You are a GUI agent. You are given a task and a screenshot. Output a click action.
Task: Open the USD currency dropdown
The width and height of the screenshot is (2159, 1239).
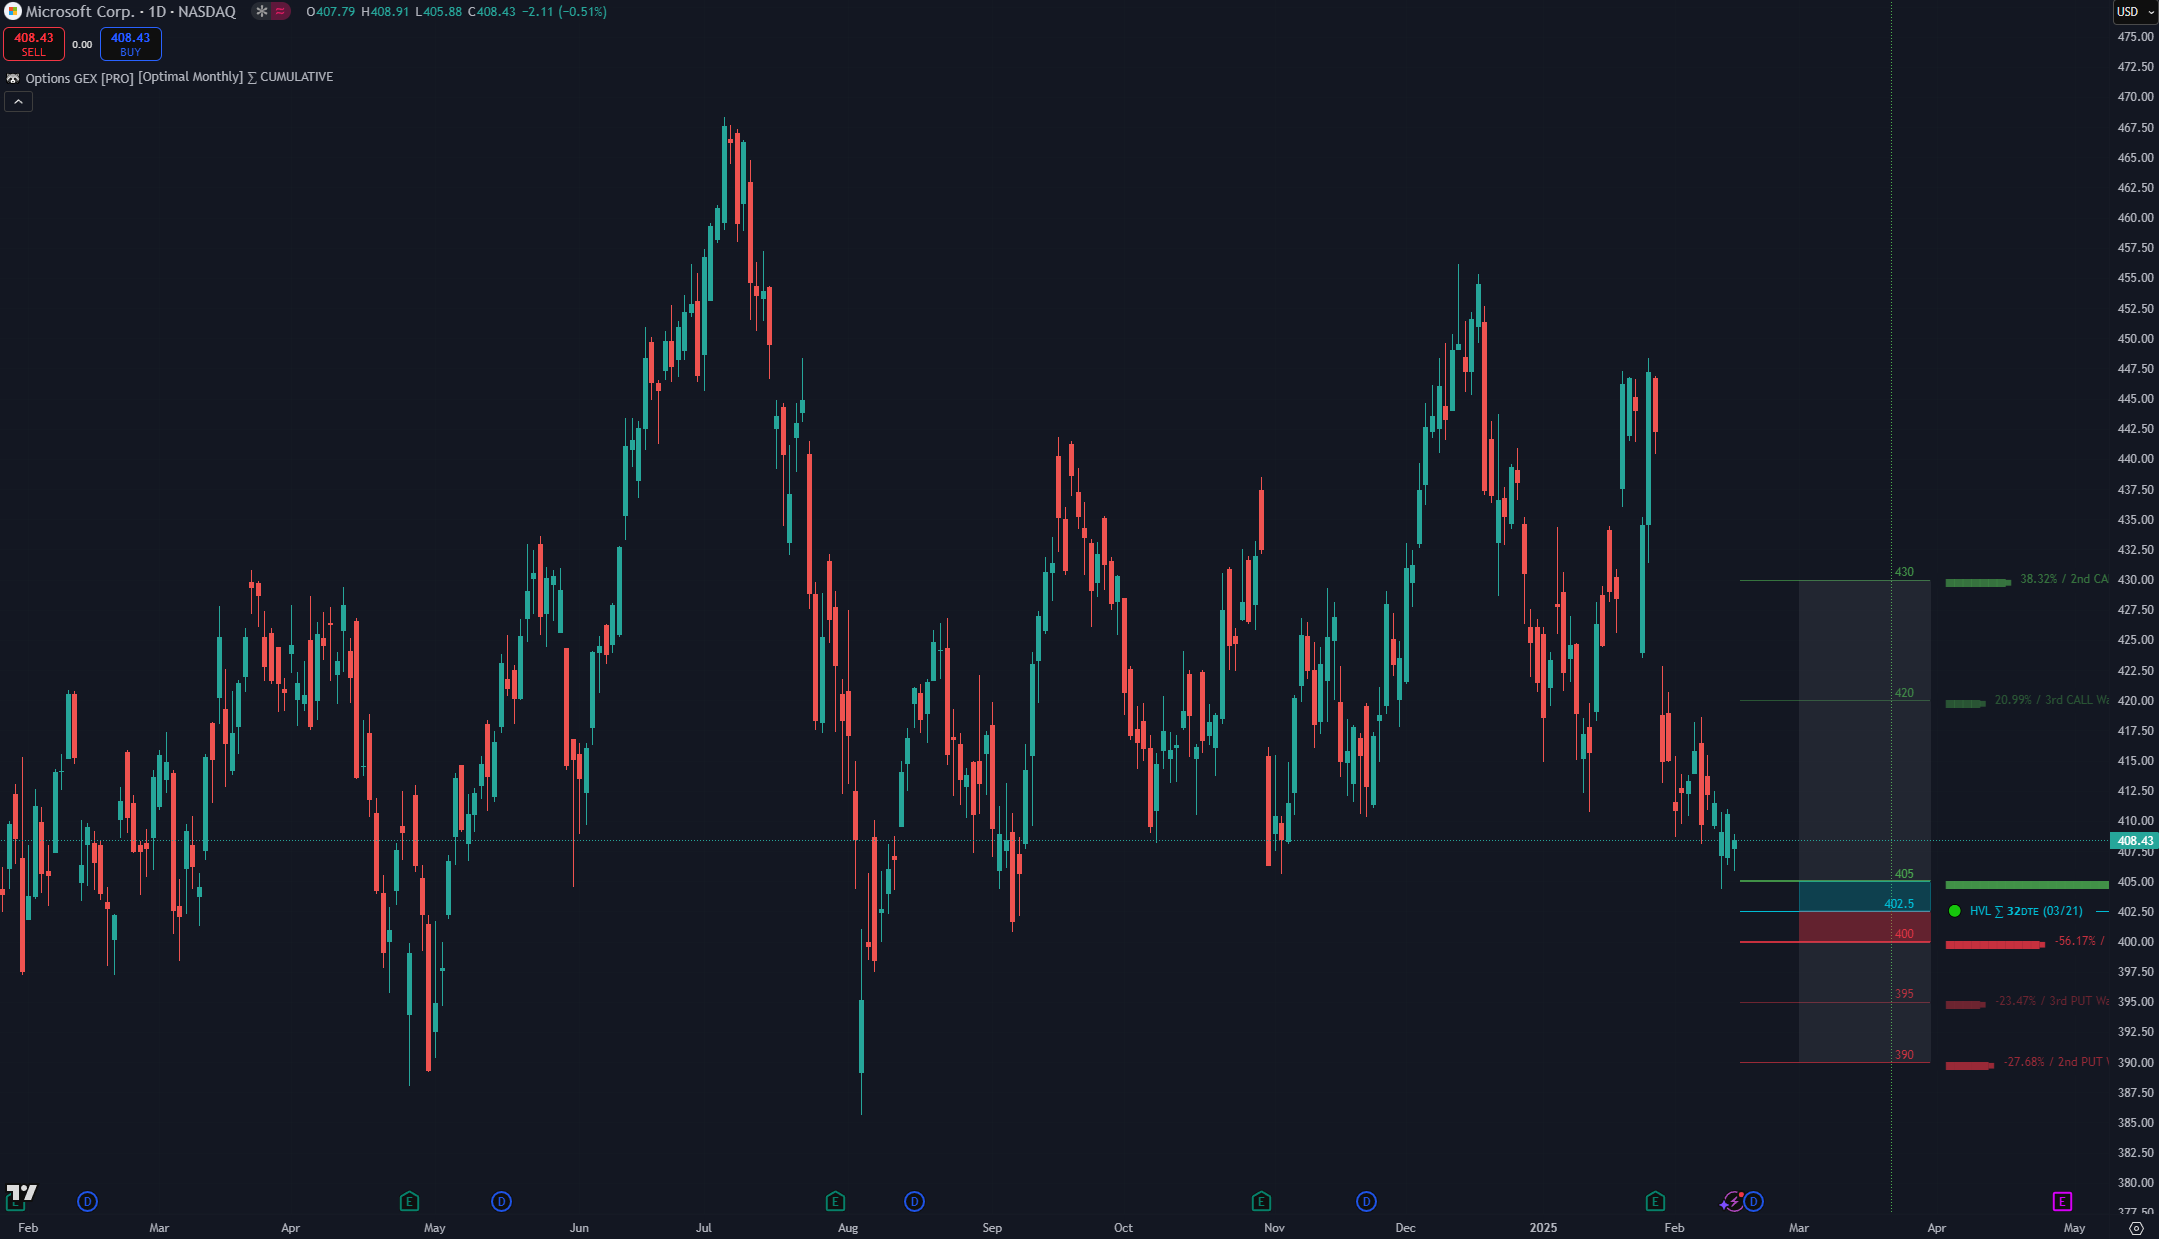click(x=2135, y=12)
